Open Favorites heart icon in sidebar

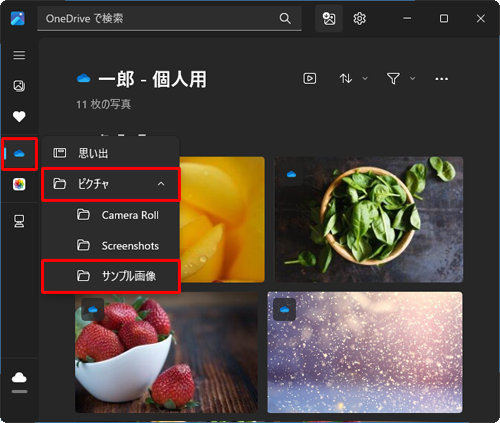click(x=19, y=117)
